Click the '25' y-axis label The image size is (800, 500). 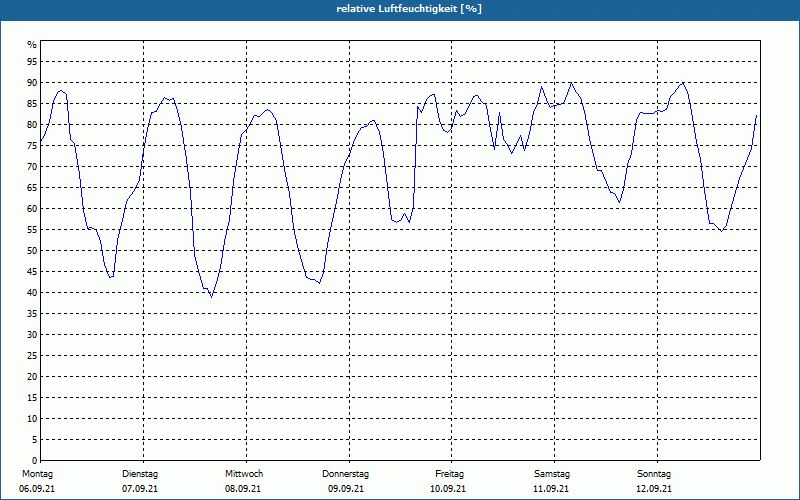(x=32, y=356)
